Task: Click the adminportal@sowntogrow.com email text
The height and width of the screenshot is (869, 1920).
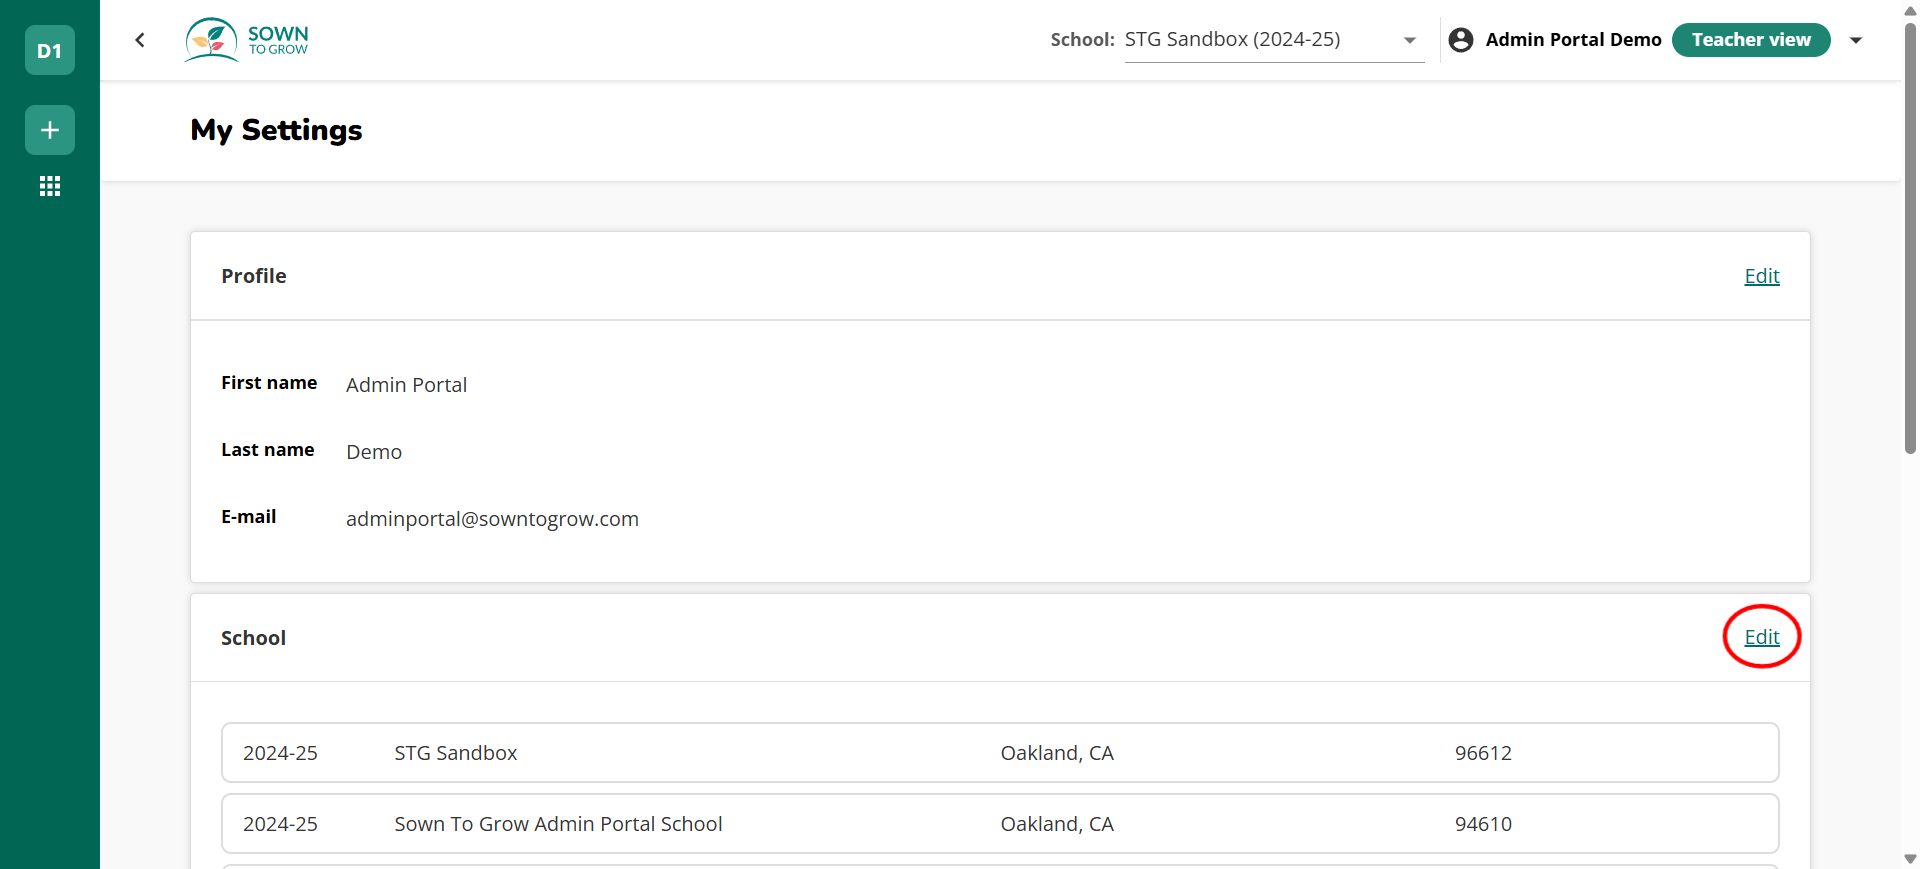Action: pos(492,519)
